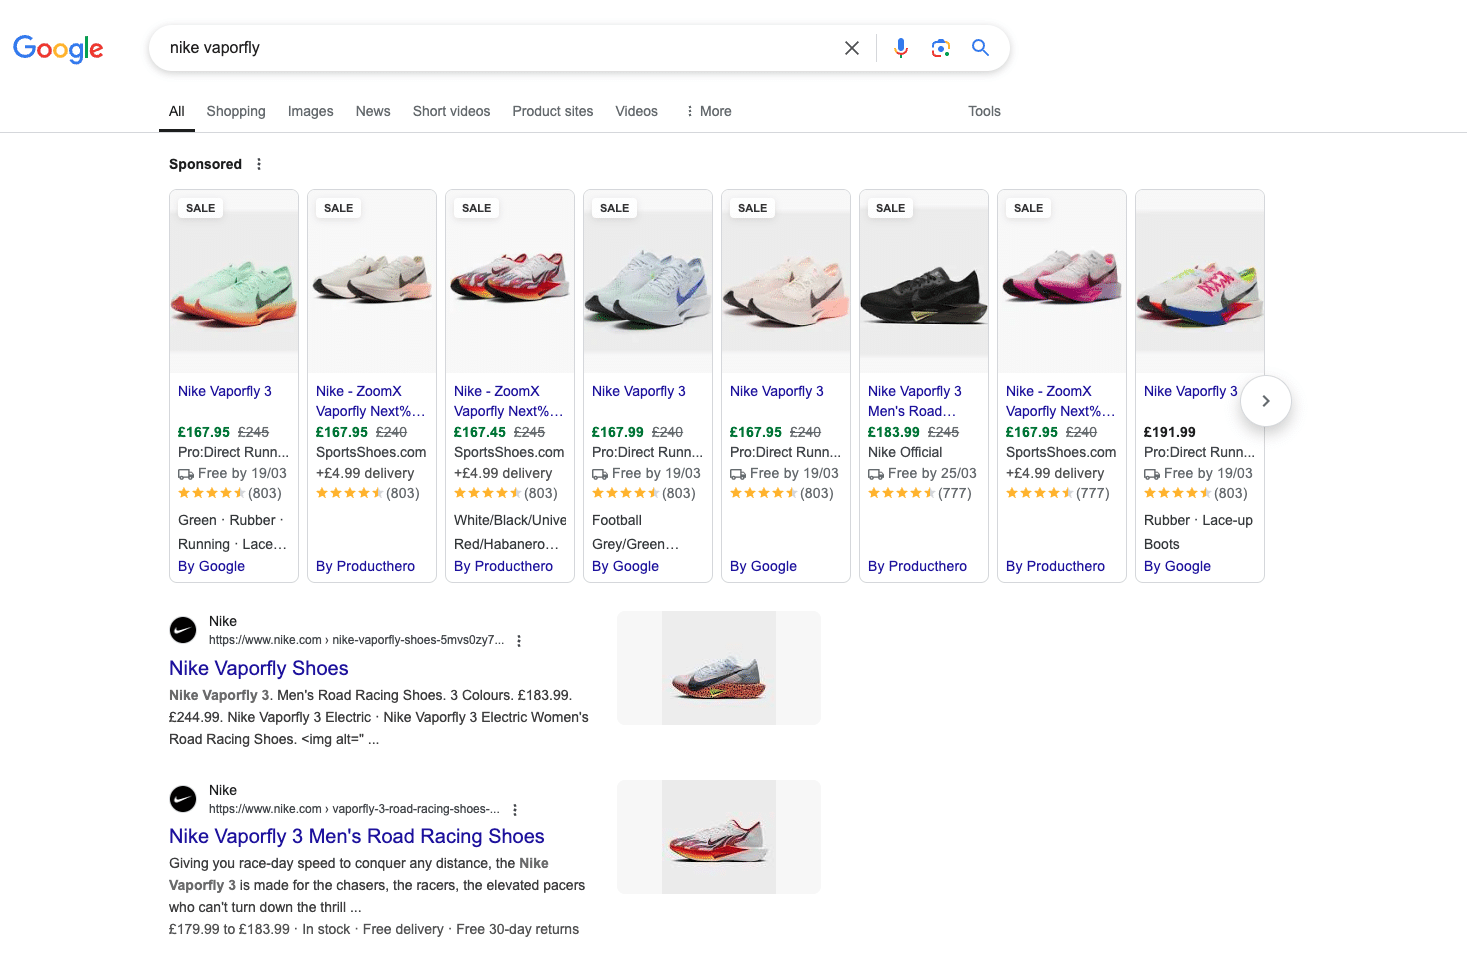Open Nike Vaporfly 3 Men's Road Racing Shoes link

pos(357,836)
